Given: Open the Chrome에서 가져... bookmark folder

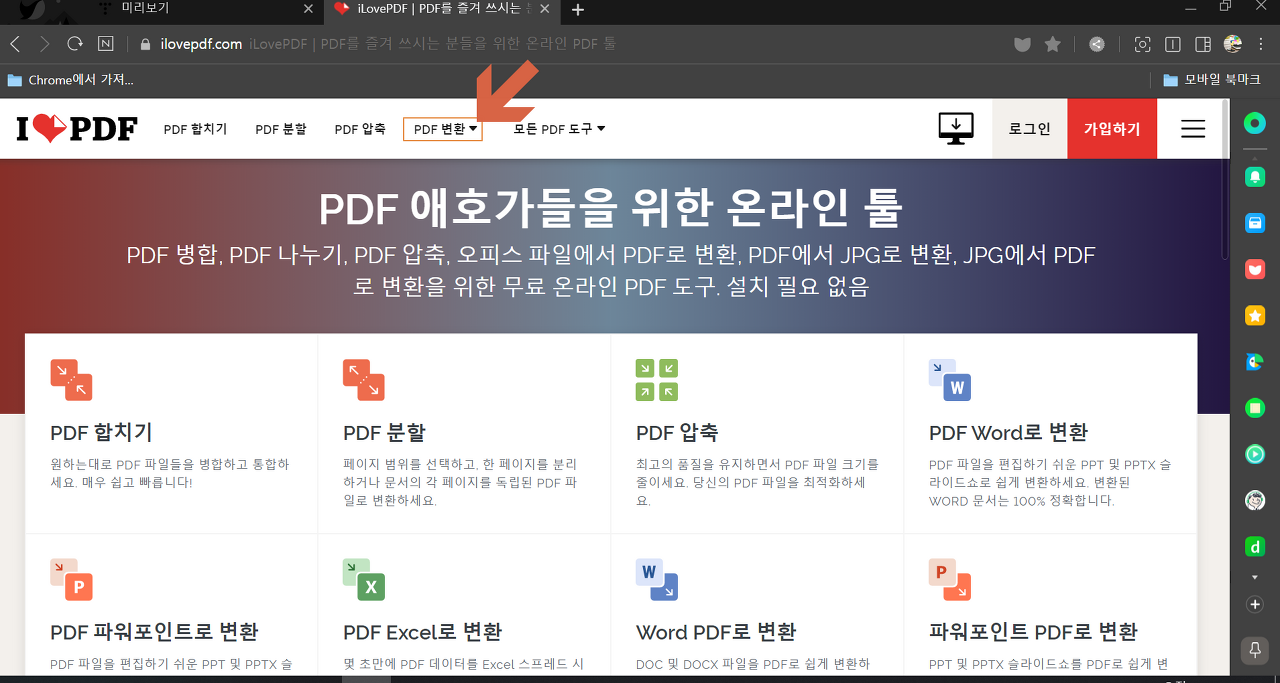Looking at the screenshot, I should pos(70,80).
